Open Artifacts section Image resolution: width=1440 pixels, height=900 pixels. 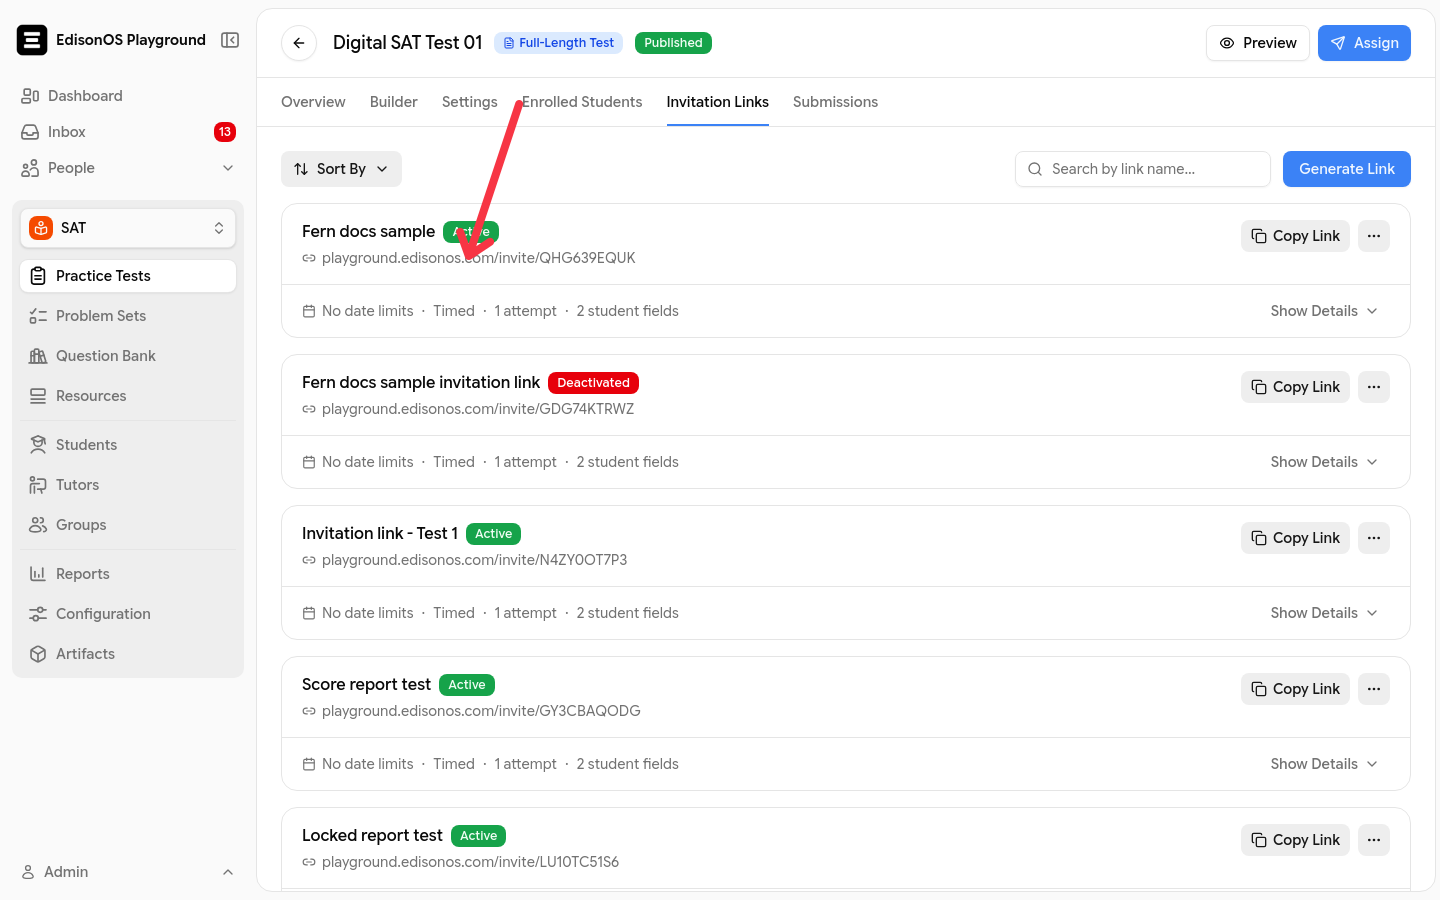coord(128,654)
